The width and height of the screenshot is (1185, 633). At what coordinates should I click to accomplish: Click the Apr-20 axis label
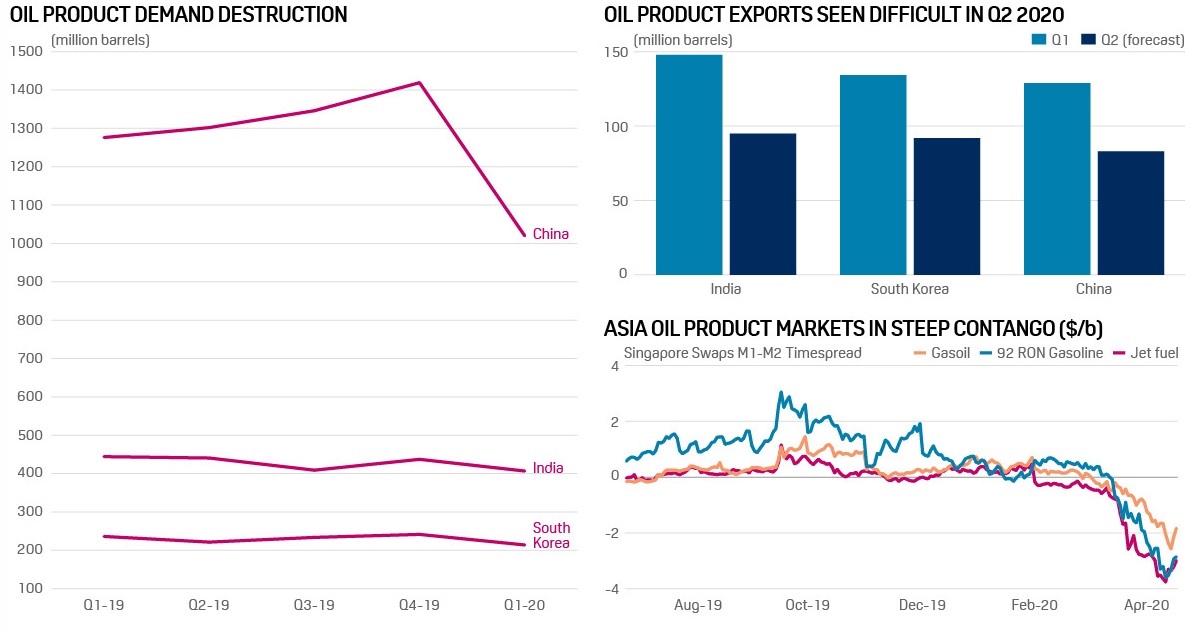(1147, 605)
